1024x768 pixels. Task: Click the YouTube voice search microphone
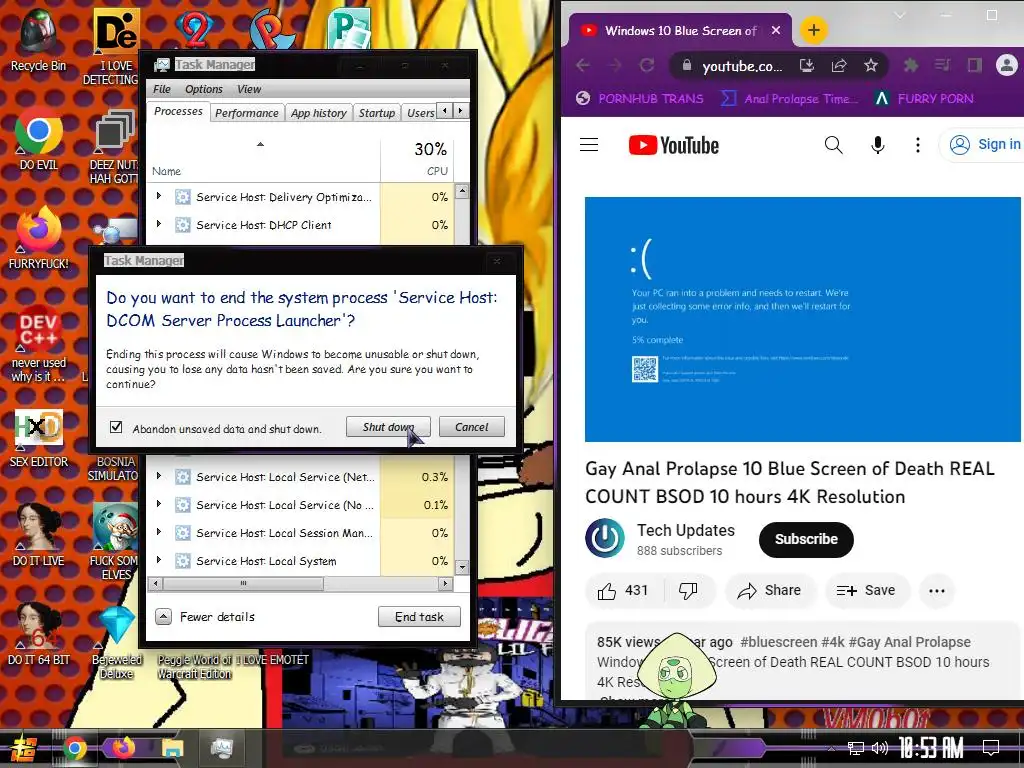[x=878, y=145]
